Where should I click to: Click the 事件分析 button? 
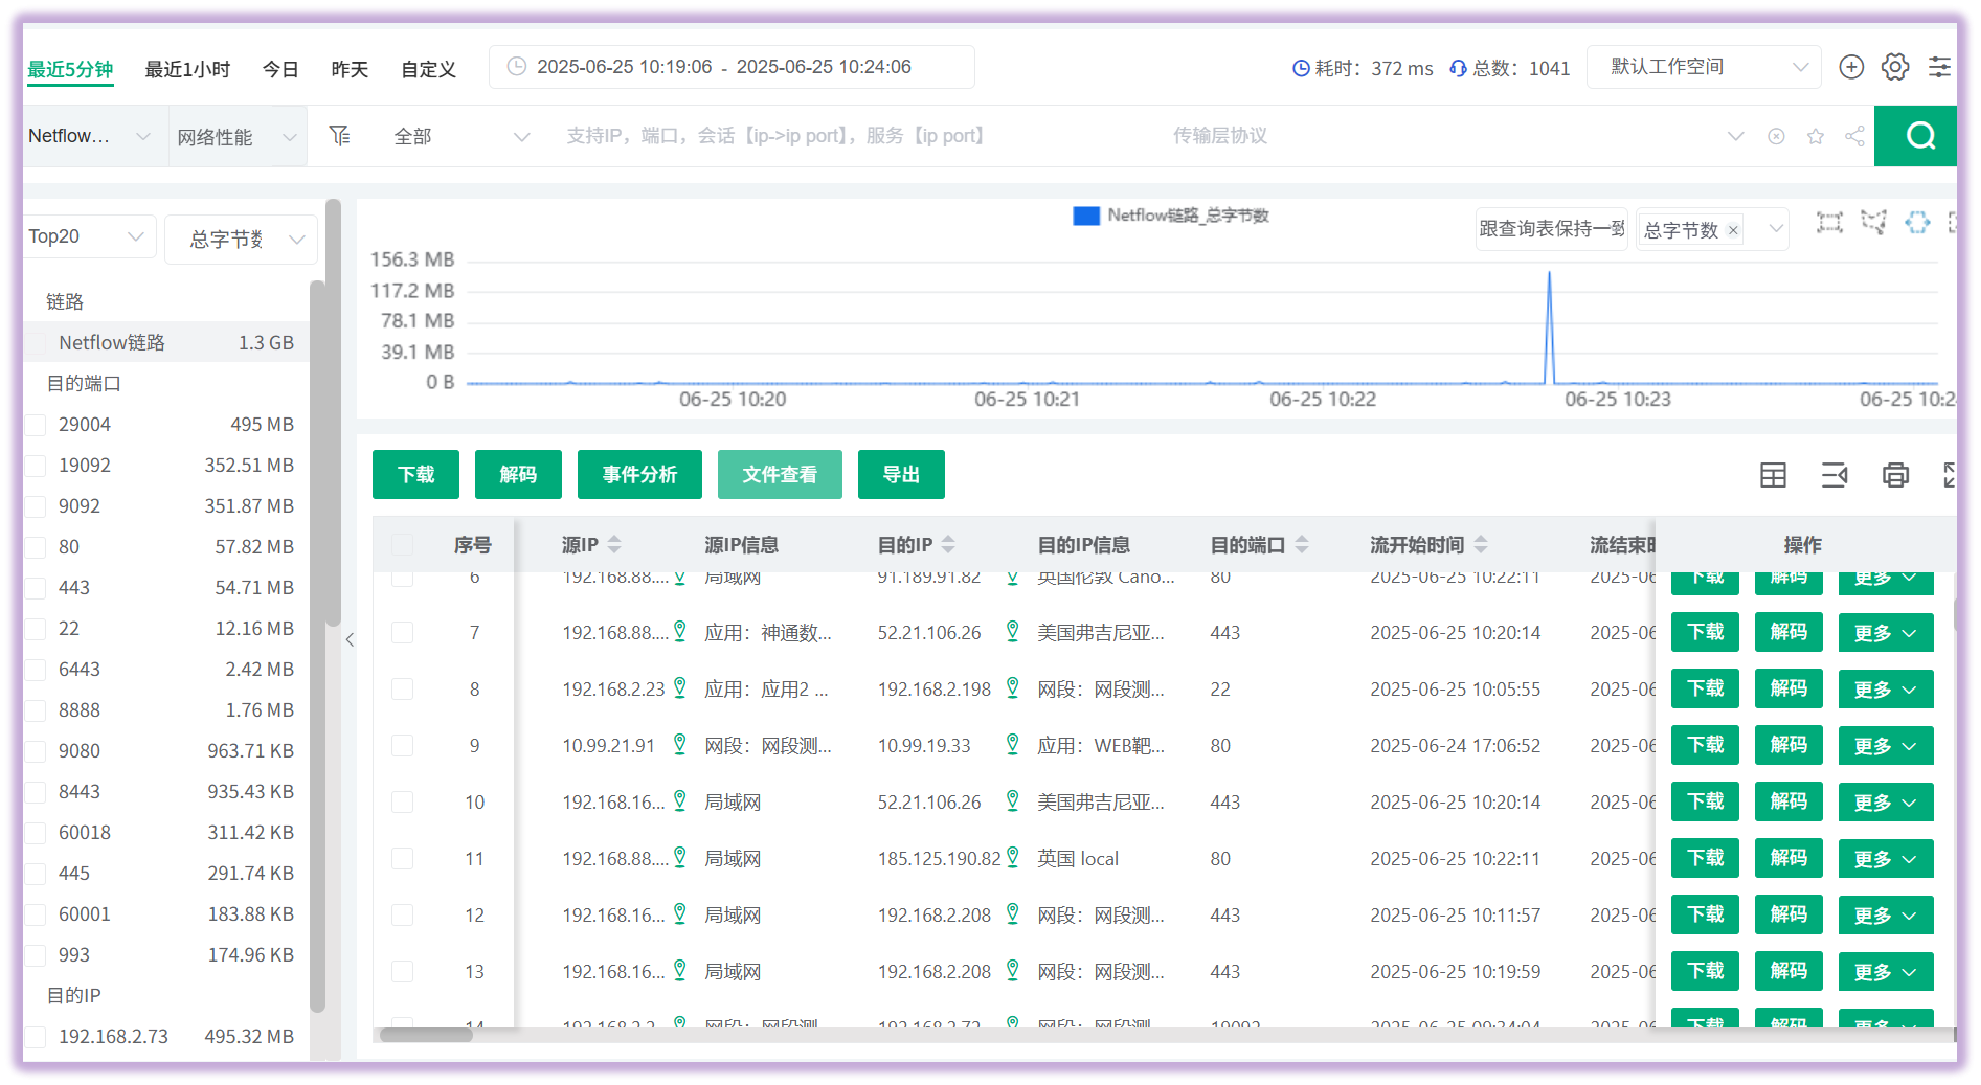(640, 474)
